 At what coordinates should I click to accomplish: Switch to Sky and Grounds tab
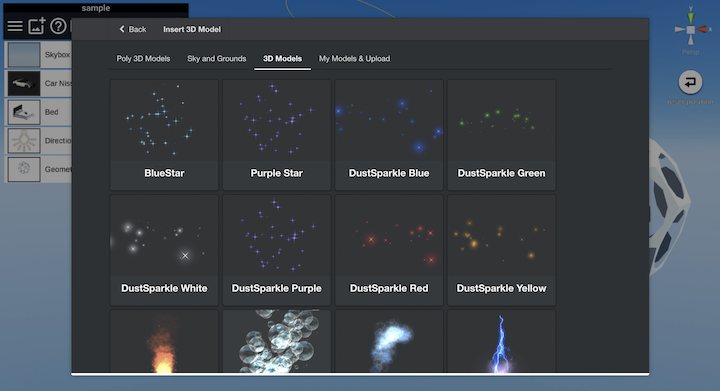pyautogui.click(x=217, y=59)
